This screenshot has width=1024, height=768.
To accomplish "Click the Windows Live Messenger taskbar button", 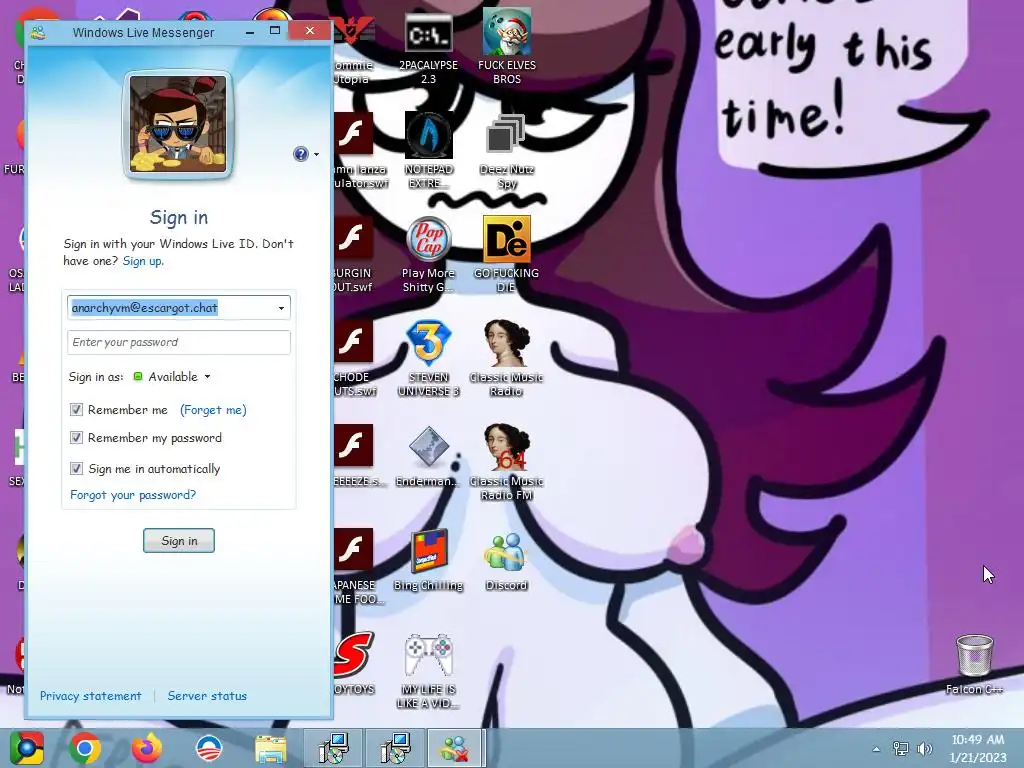I will coord(456,748).
